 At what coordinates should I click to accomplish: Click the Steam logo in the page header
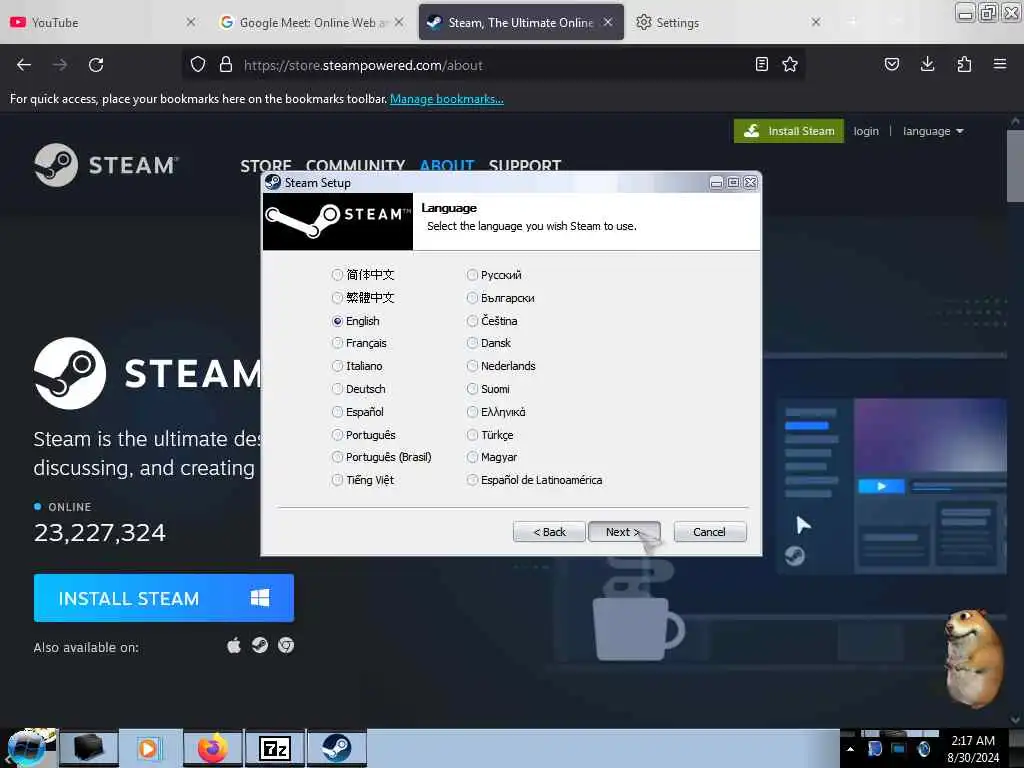106,165
